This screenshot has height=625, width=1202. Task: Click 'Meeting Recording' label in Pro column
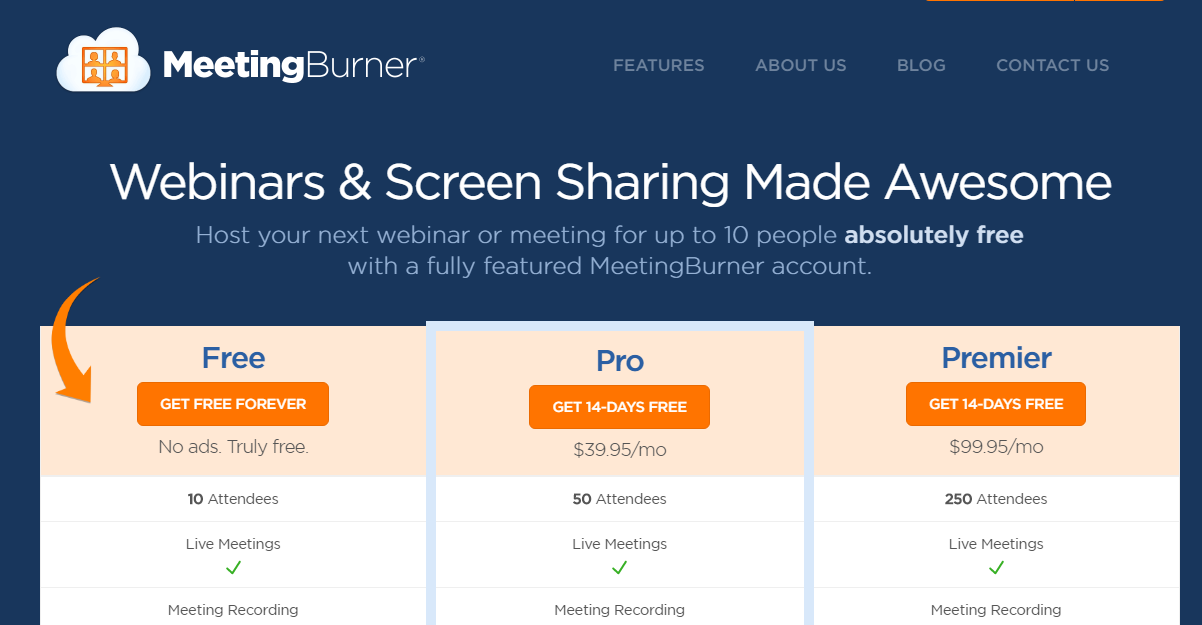[x=620, y=610]
